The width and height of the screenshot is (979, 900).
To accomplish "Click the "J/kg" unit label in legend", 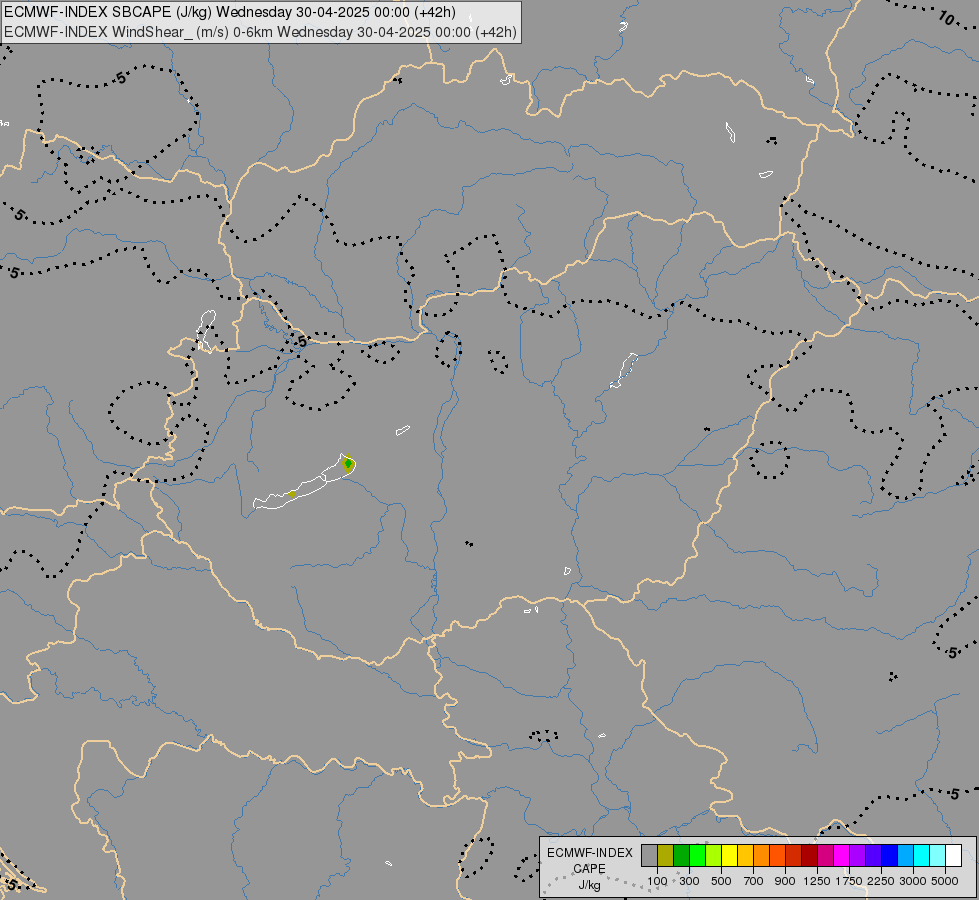I will pos(589,885).
